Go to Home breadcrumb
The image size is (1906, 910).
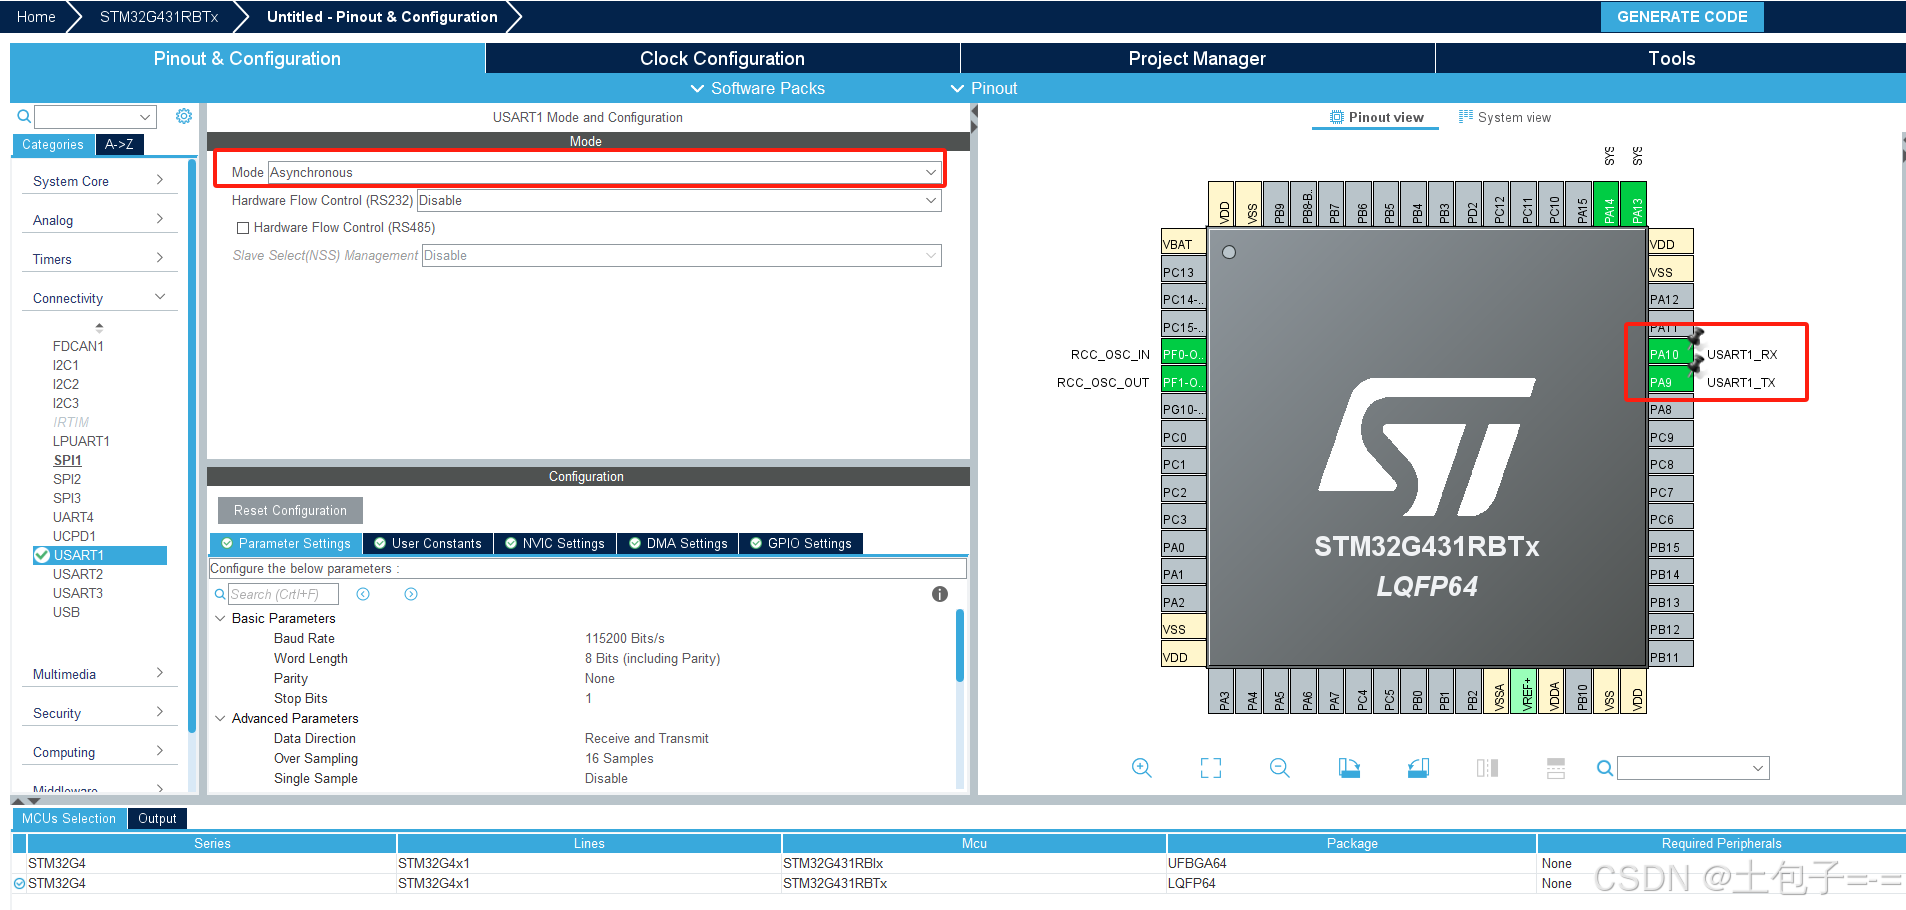click(x=36, y=17)
